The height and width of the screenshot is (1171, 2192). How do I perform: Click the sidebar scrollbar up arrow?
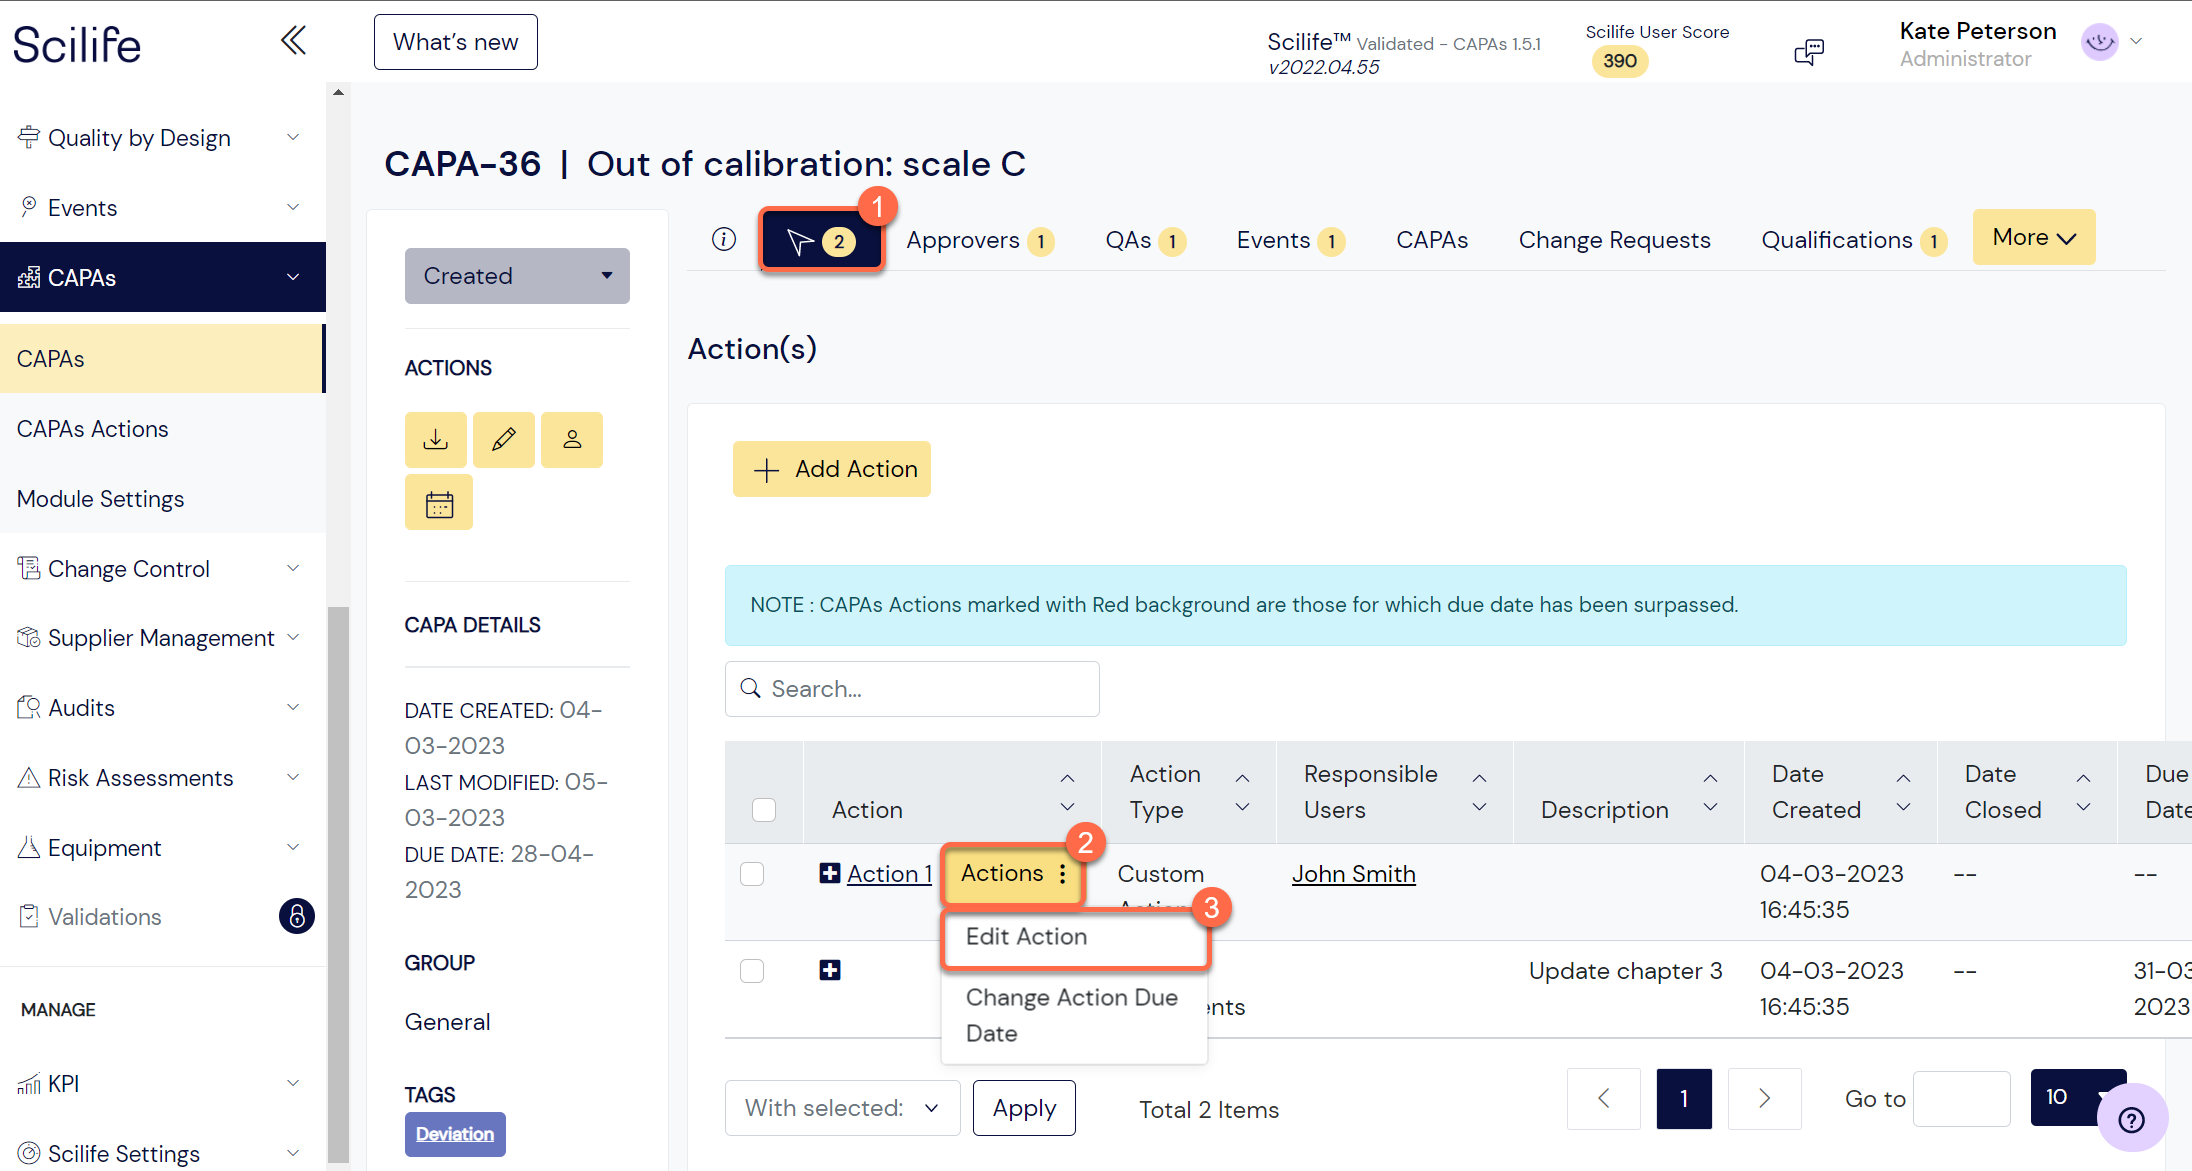[x=338, y=92]
